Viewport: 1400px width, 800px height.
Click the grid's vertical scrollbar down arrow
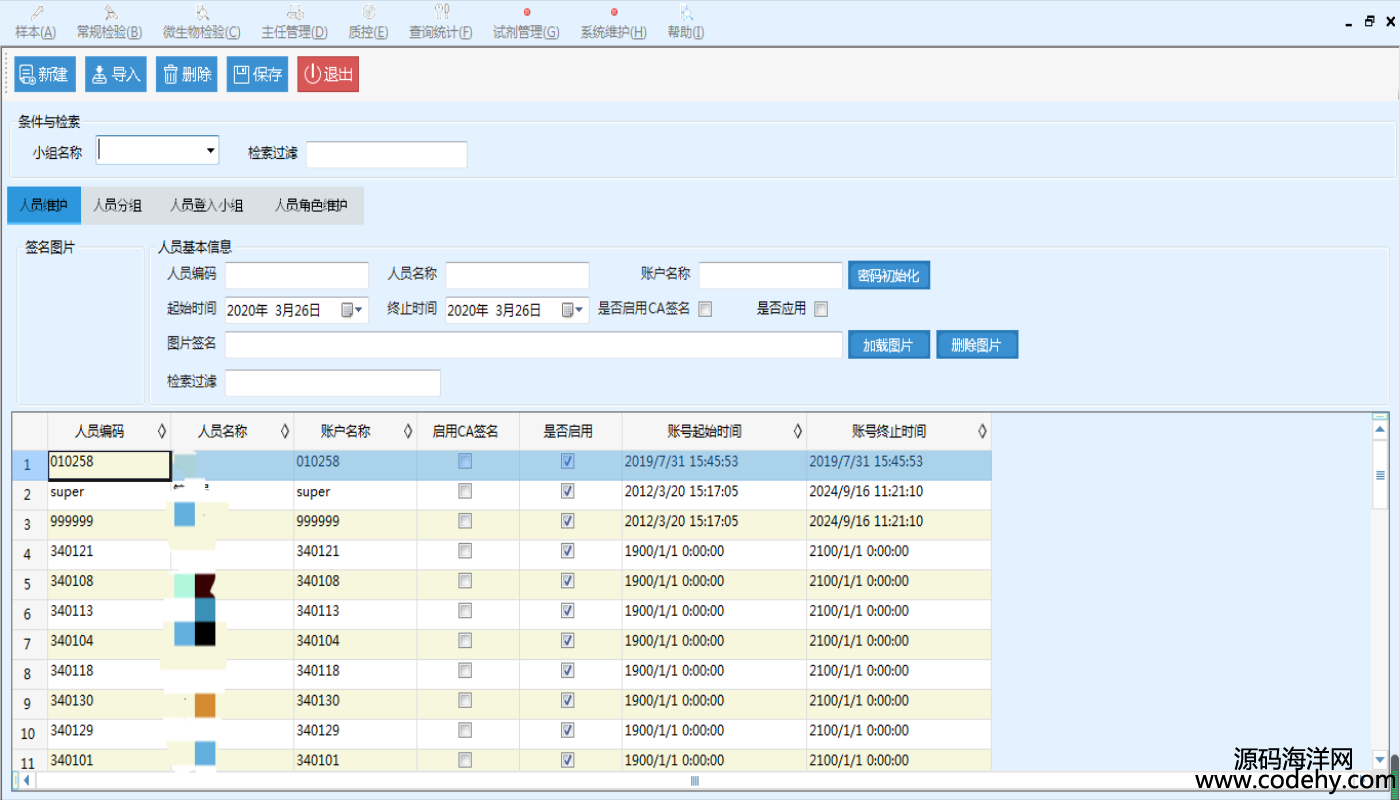pos(1381,760)
